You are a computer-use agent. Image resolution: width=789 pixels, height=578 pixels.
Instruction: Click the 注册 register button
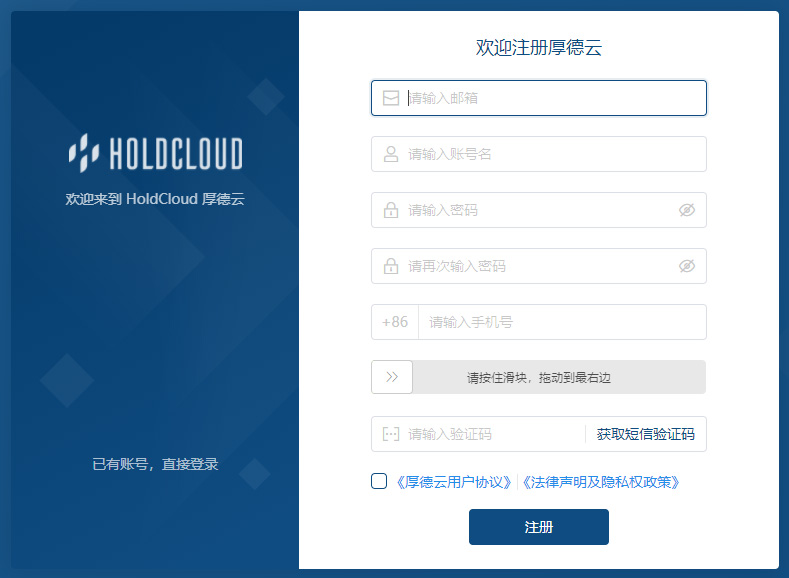pyautogui.click(x=538, y=527)
